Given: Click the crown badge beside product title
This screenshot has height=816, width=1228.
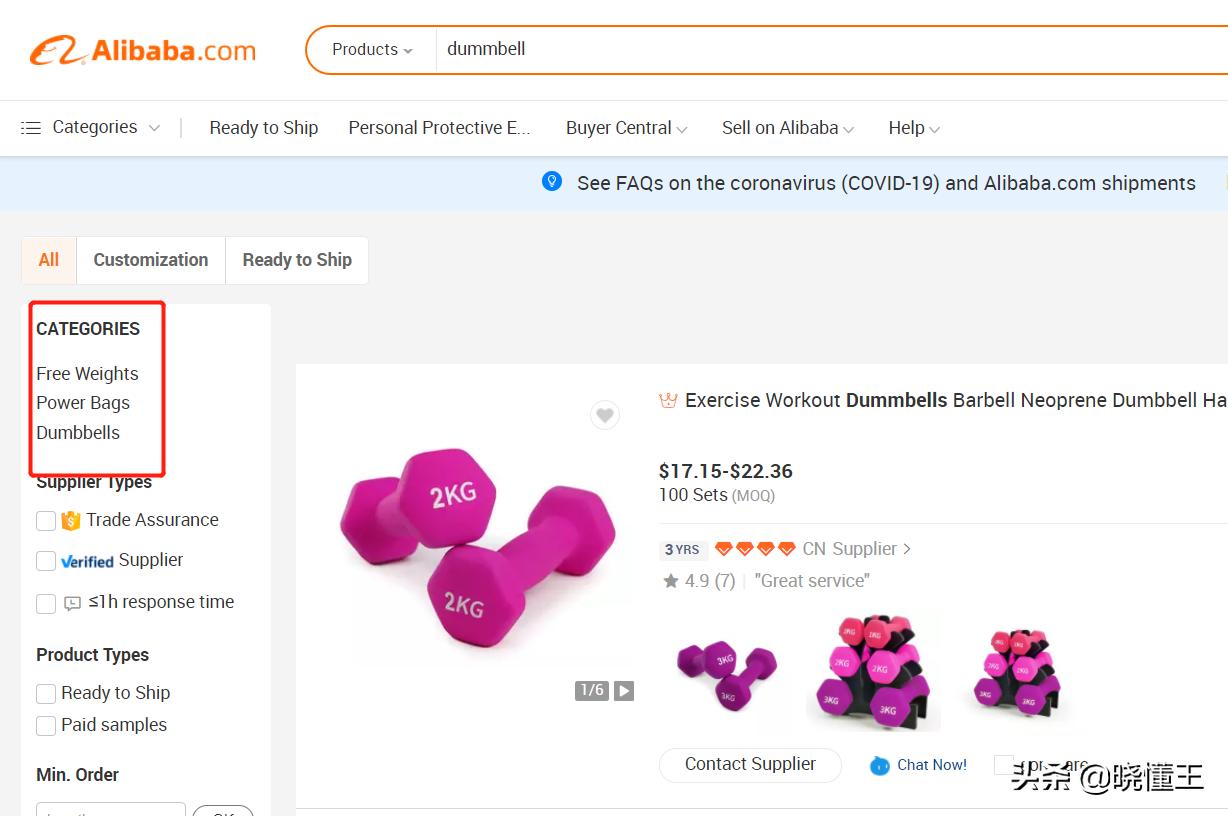Looking at the screenshot, I should [668, 401].
